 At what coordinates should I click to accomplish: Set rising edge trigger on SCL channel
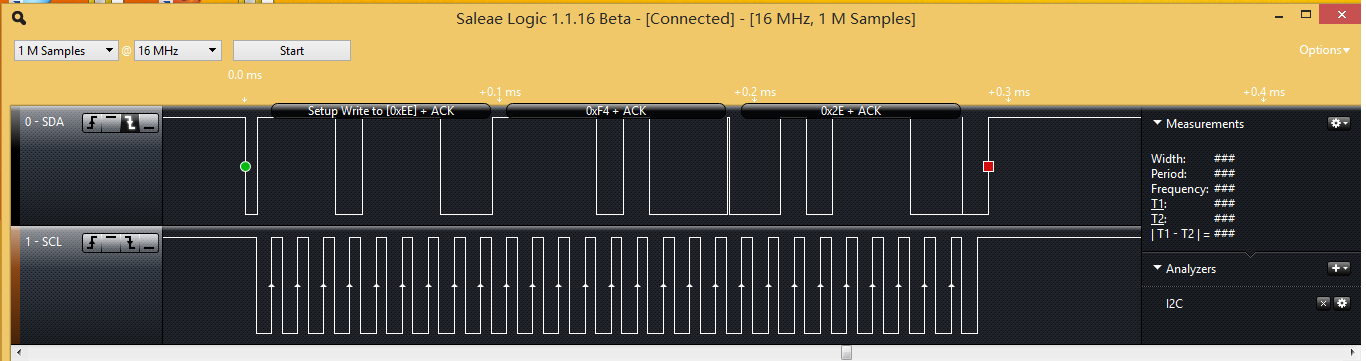coord(92,243)
